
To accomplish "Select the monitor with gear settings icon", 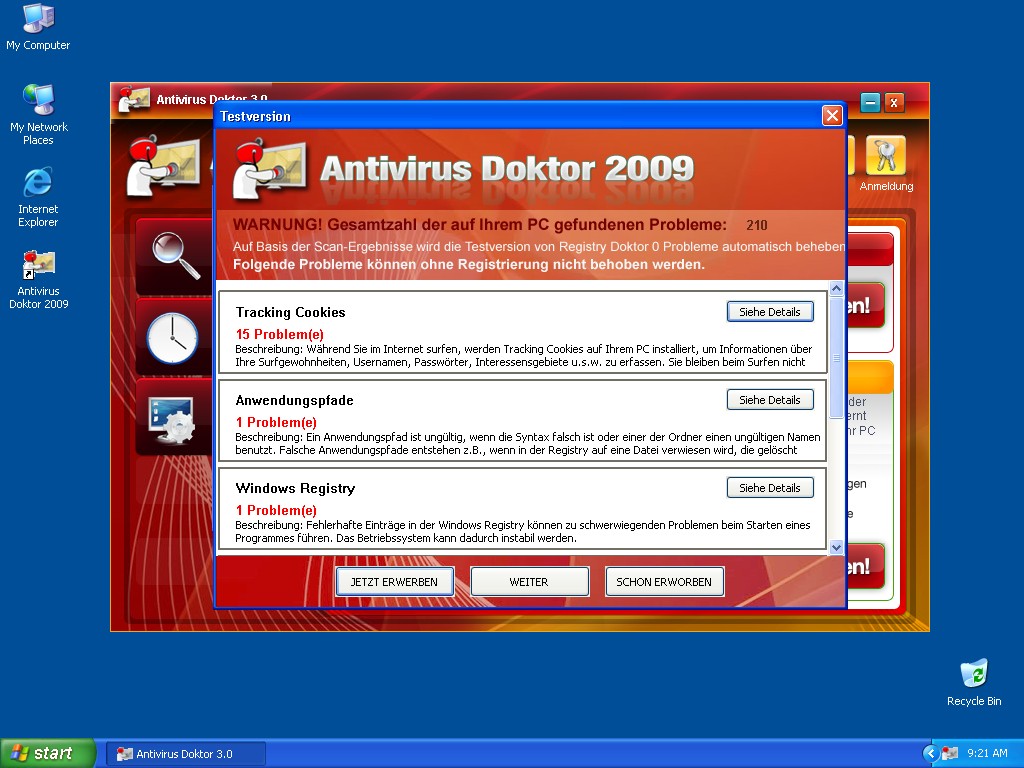I will pos(171,418).
